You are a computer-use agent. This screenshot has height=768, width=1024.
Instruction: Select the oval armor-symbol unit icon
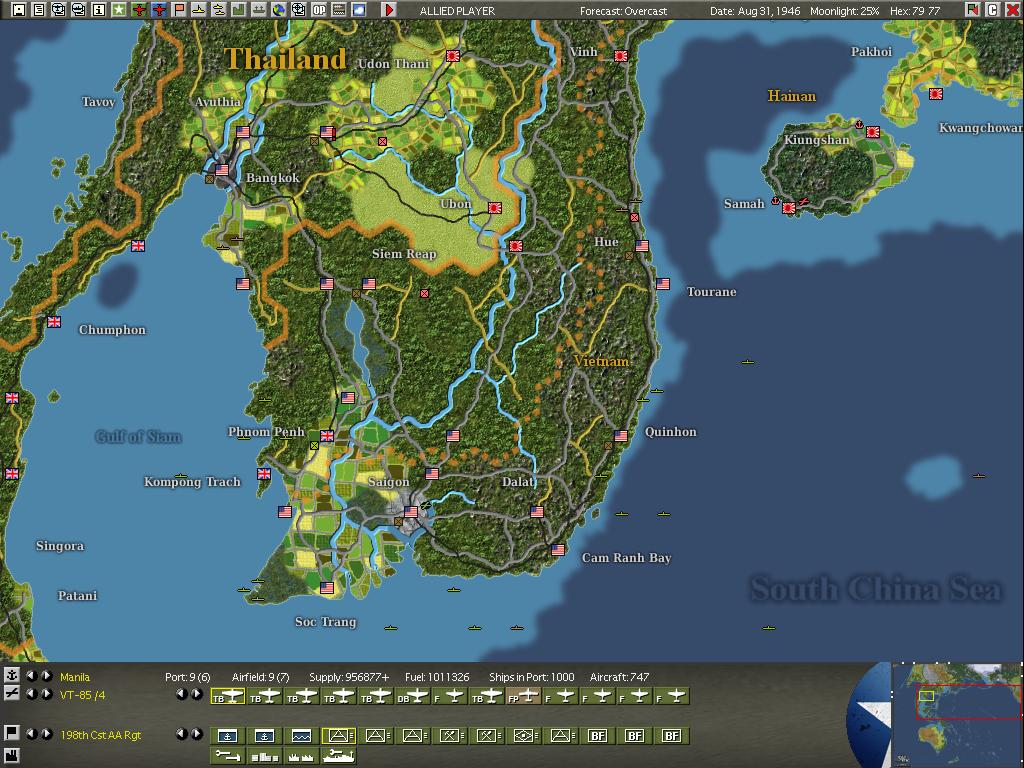(x=523, y=736)
